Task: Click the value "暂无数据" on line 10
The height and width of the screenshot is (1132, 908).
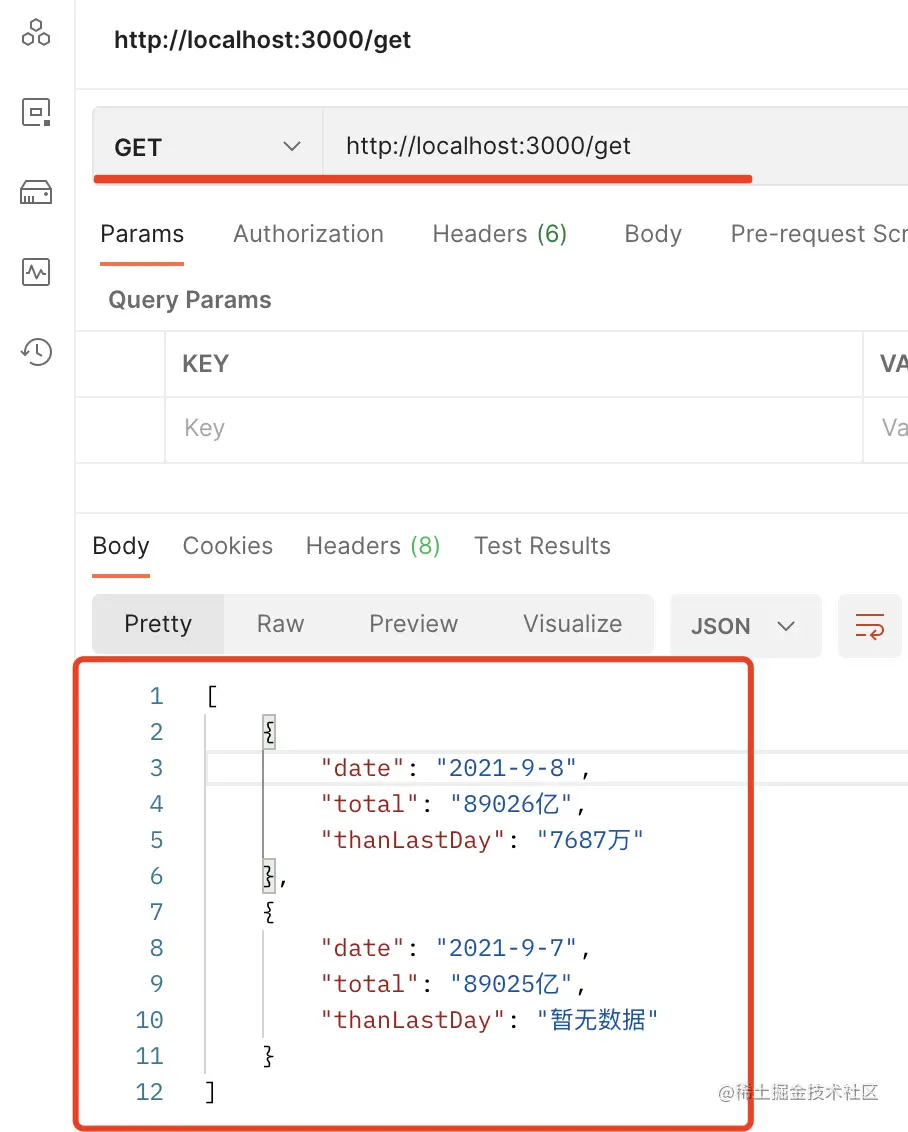Action: pos(598,1020)
